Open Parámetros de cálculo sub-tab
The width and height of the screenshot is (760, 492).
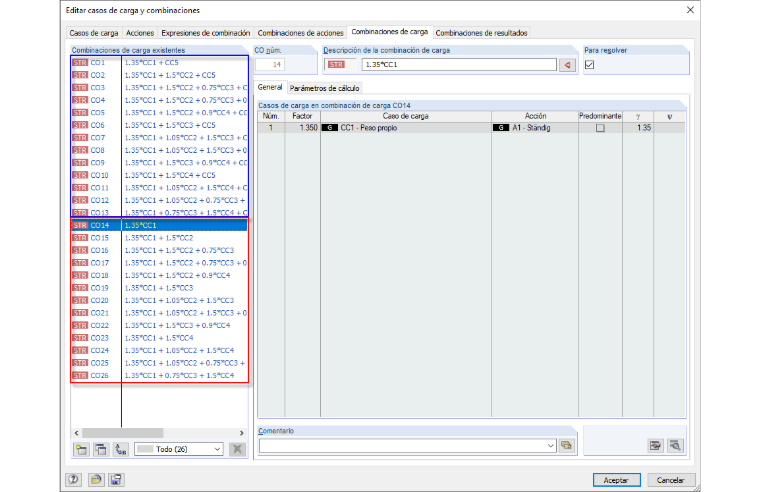(324, 88)
